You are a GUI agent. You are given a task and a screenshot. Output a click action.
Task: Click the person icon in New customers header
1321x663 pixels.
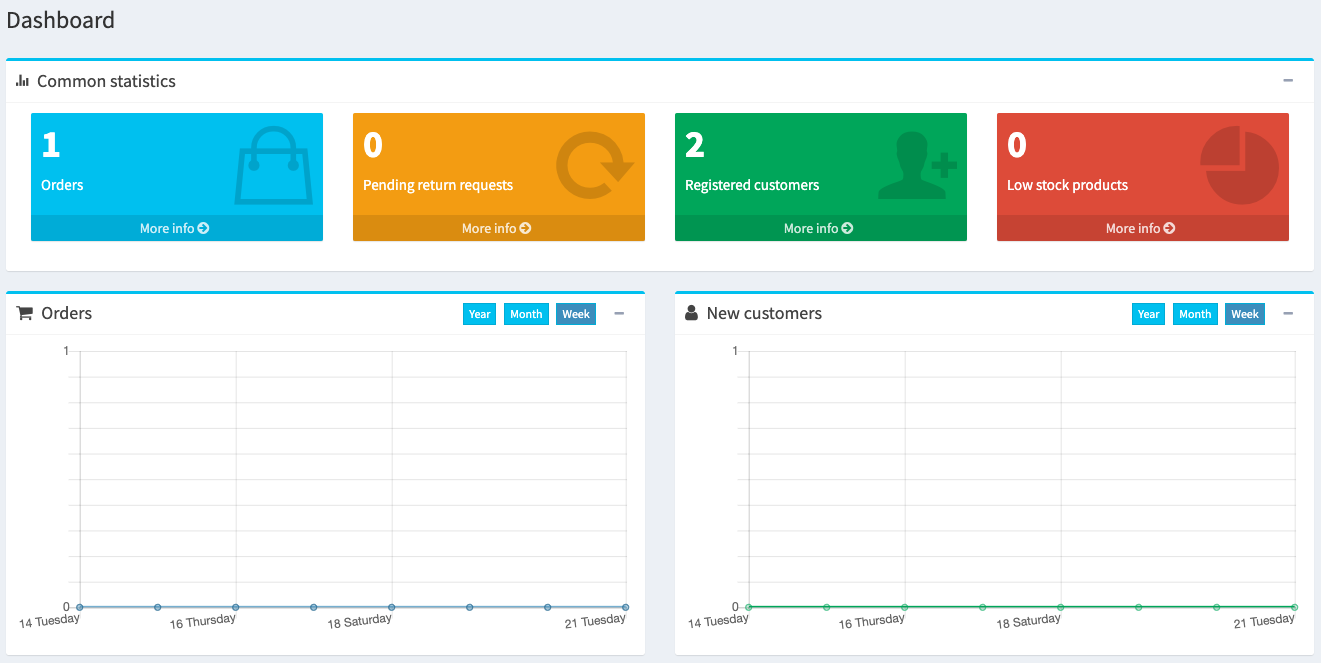691,313
